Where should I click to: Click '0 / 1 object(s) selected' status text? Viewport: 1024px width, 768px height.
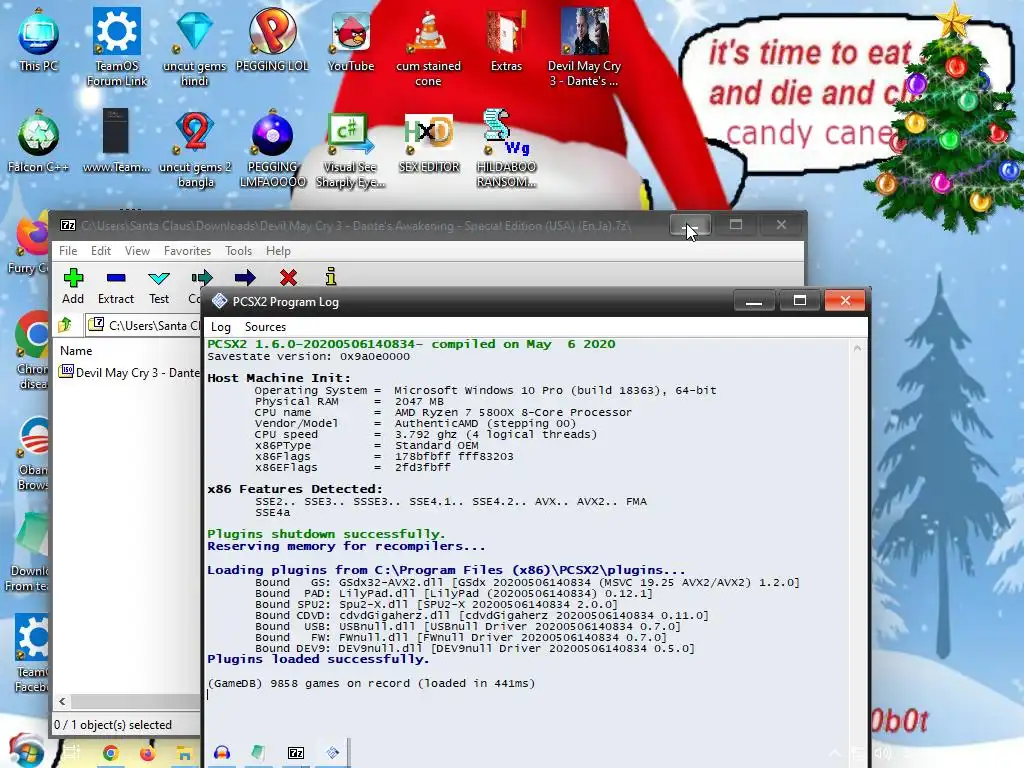pos(113,725)
